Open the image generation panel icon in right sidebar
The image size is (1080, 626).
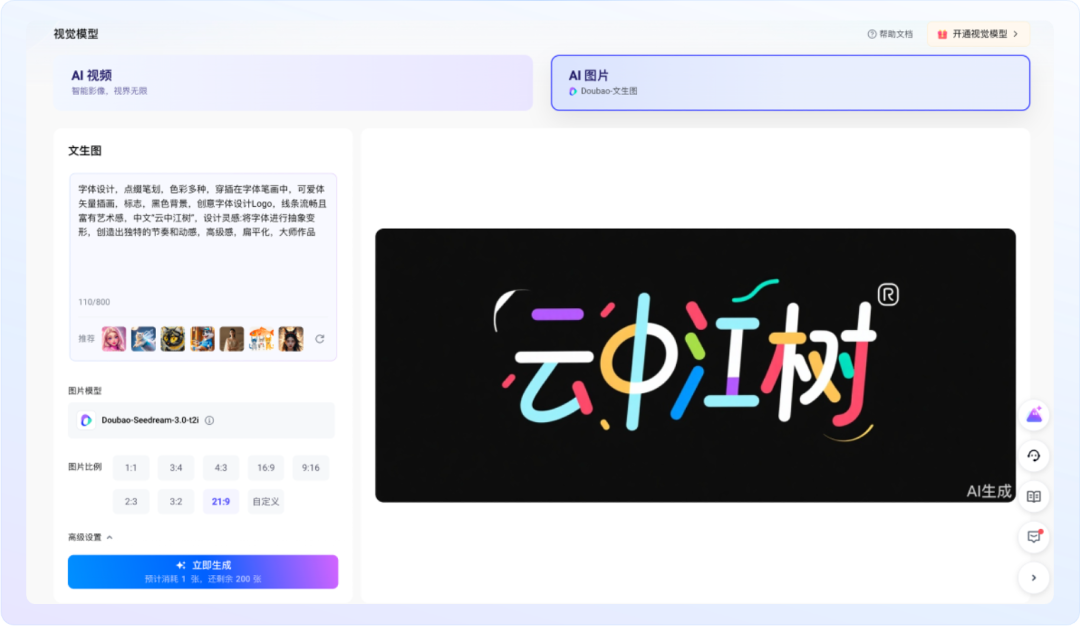tap(1034, 414)
